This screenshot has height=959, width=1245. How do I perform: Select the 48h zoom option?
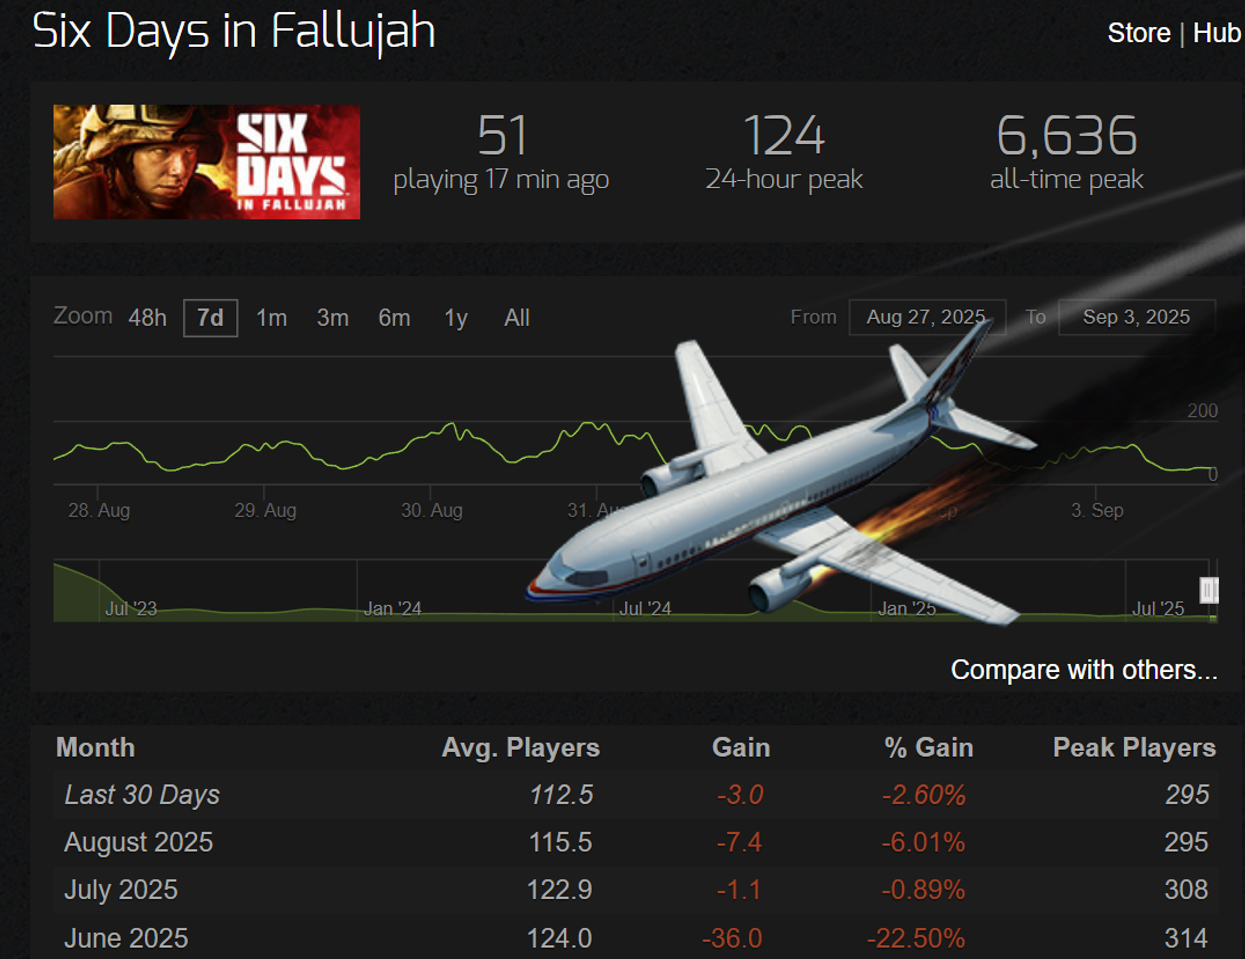147,318
